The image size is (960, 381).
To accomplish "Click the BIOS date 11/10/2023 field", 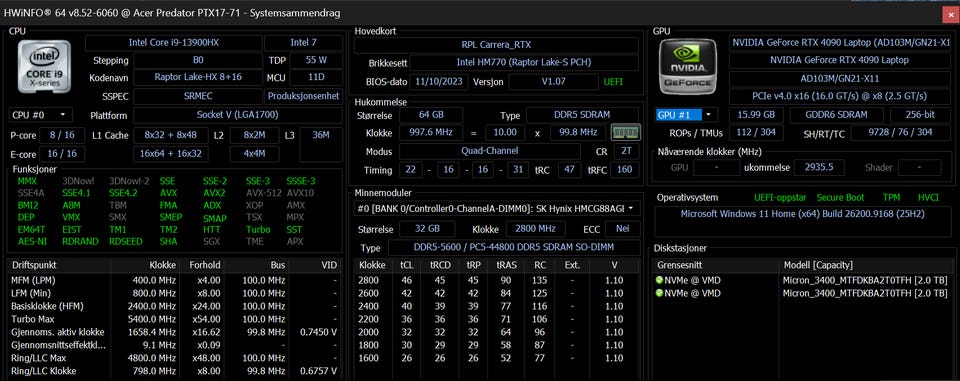I will click(440, 81).
